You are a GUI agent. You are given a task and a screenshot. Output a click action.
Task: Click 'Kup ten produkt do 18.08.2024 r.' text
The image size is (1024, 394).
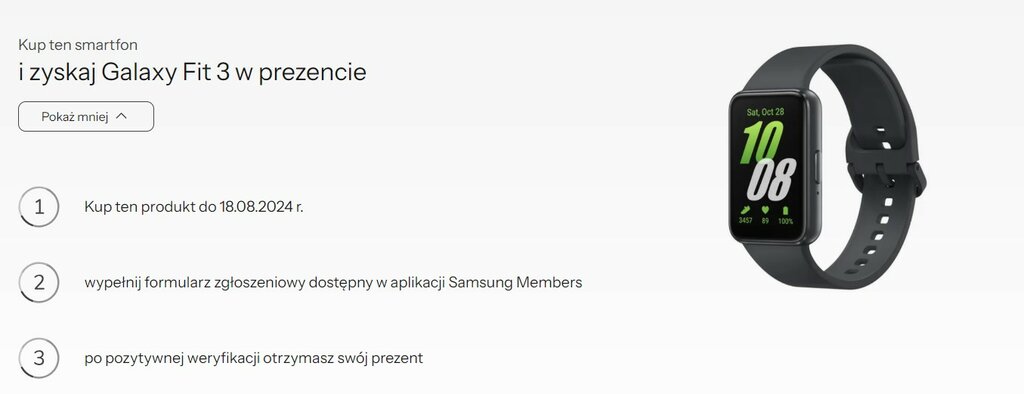194,207
